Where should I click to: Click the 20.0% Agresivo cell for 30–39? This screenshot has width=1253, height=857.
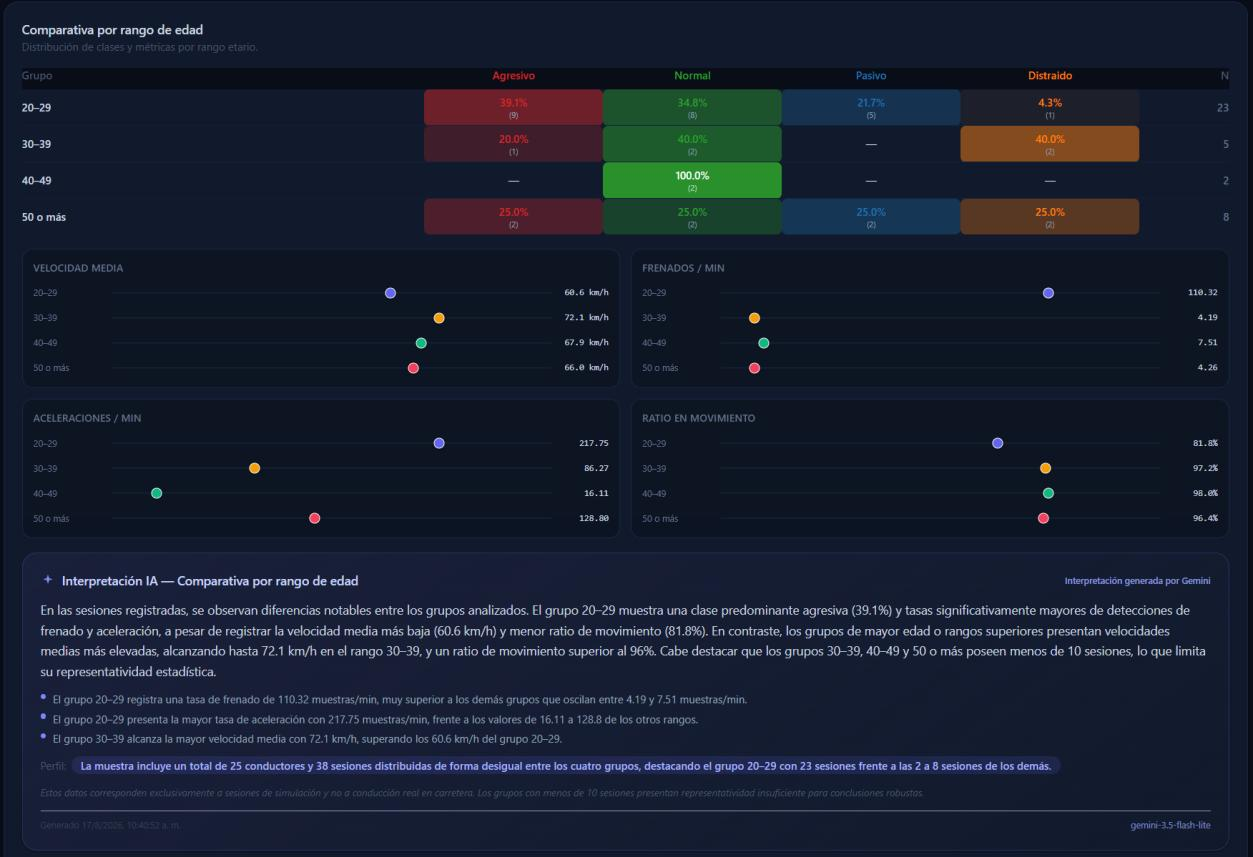[x=513, y=144]
